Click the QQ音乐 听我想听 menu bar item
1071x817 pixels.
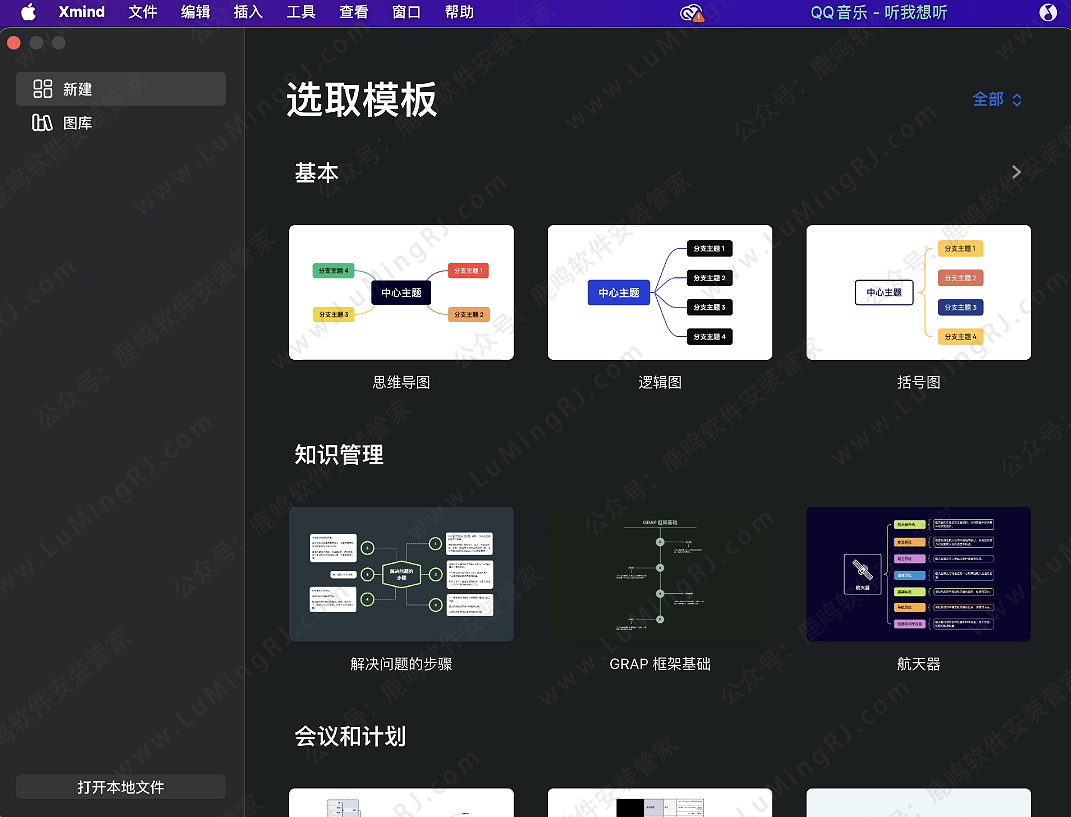[x=879, y=13]
